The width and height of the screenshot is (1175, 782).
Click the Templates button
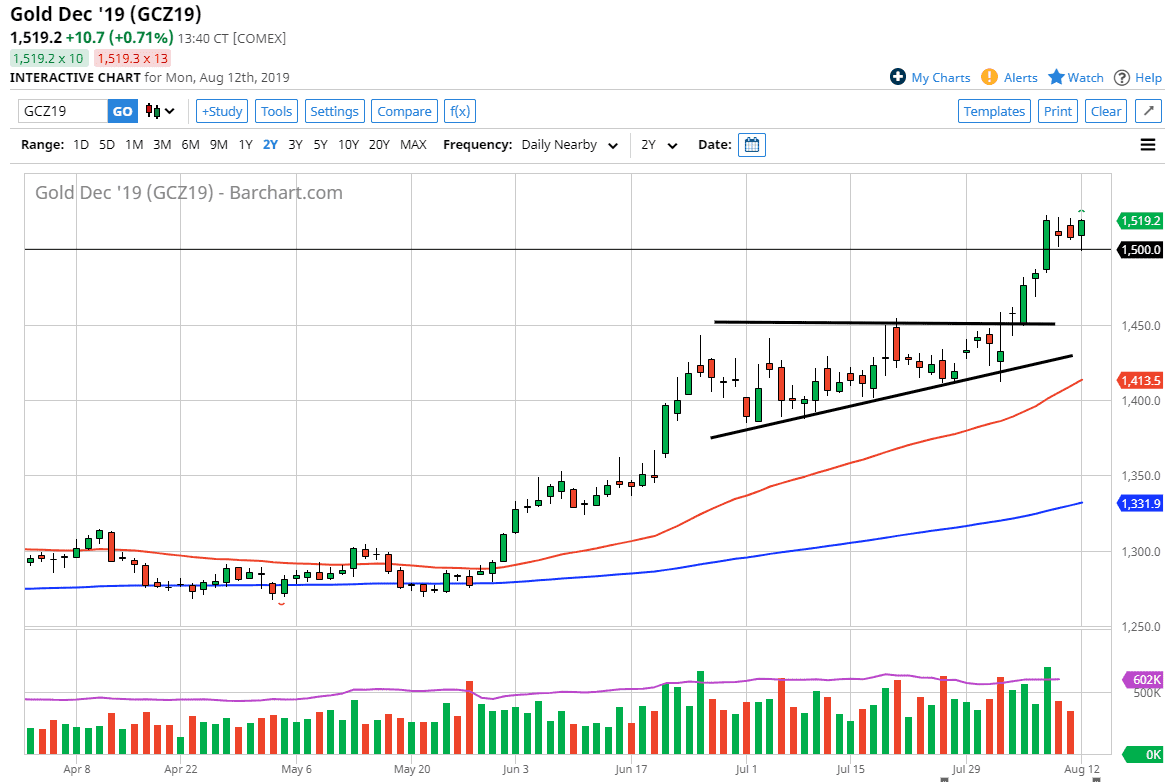click(994, 111)
